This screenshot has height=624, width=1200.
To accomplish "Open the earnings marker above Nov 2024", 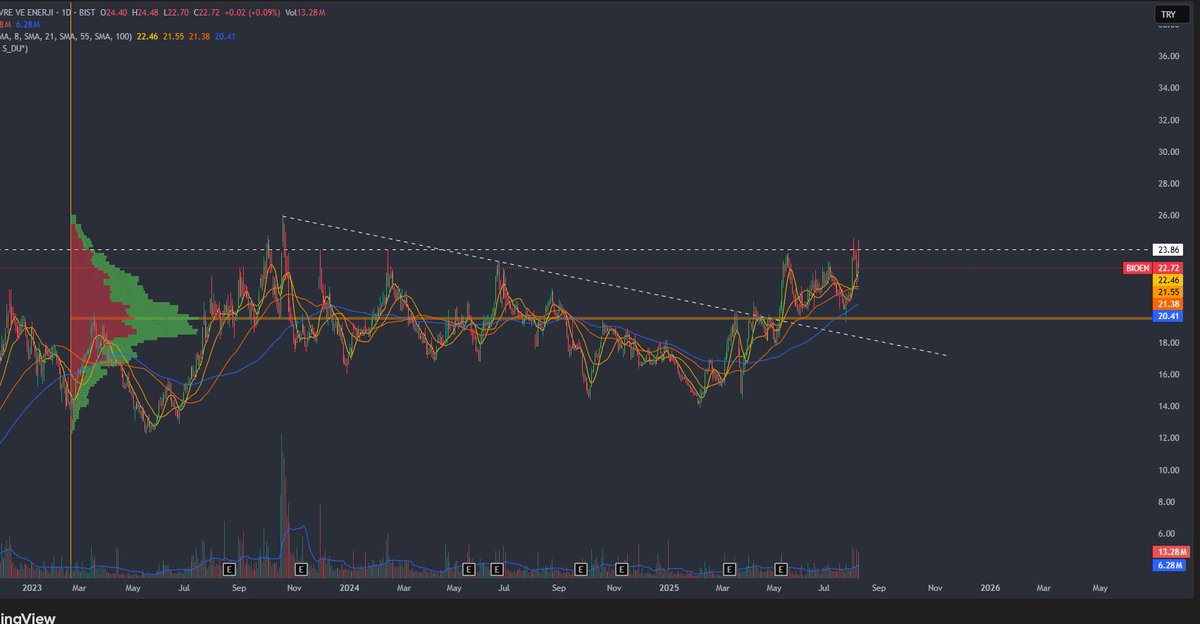I will 620,568.
